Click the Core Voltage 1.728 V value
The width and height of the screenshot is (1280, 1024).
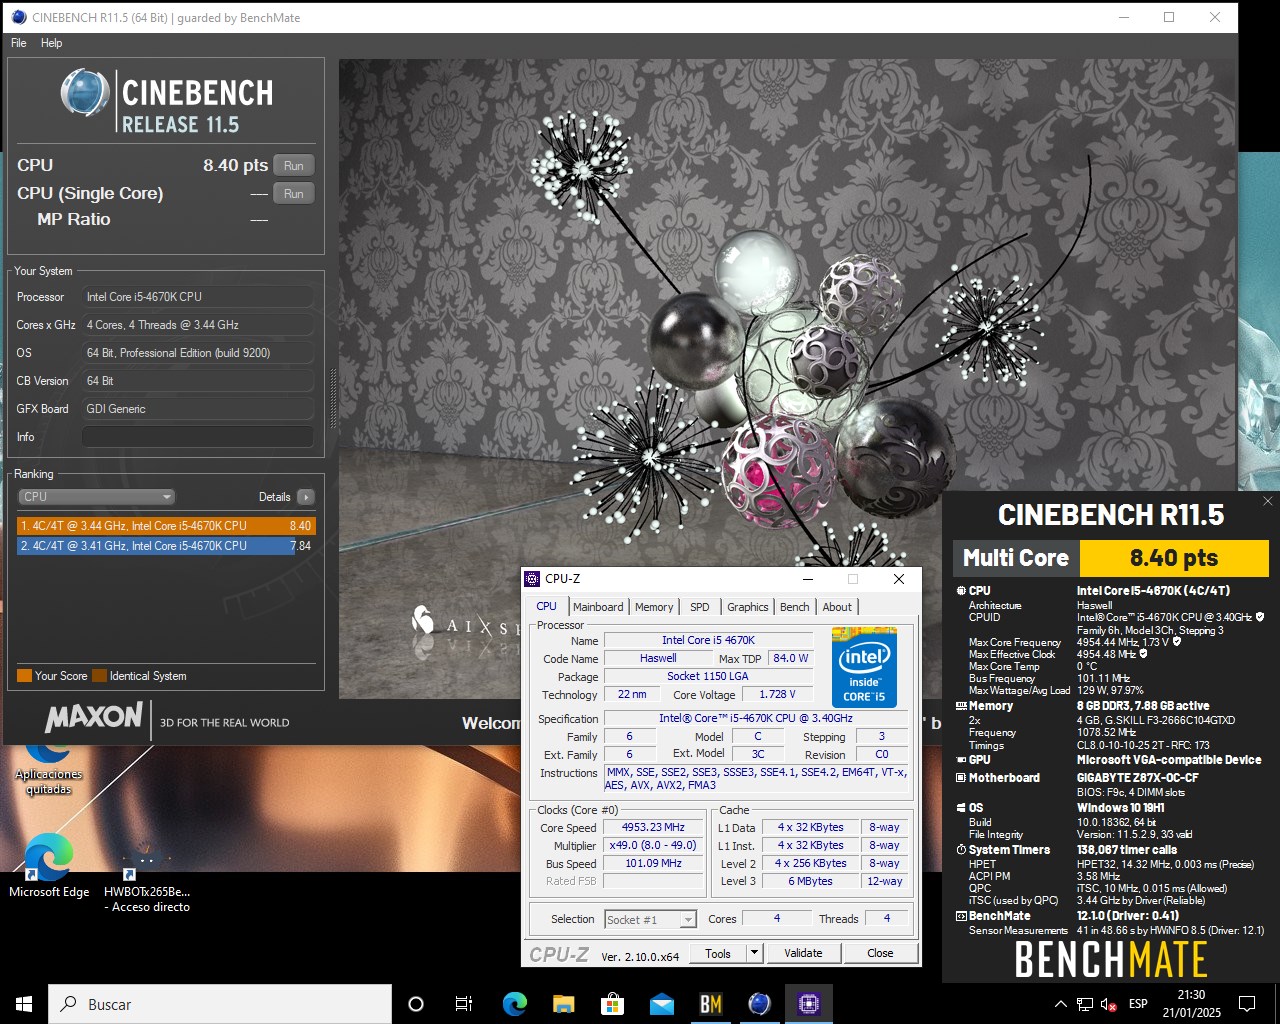[777, 694]
